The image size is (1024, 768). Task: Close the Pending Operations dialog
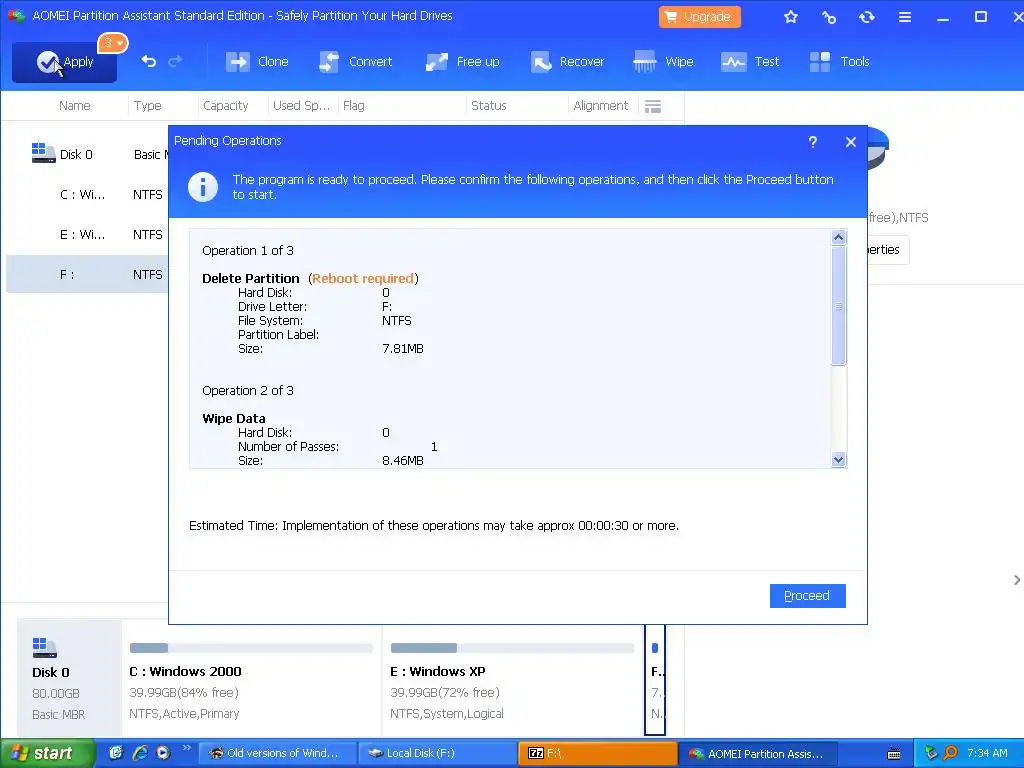pyautogui.click(x=850, y=142)
